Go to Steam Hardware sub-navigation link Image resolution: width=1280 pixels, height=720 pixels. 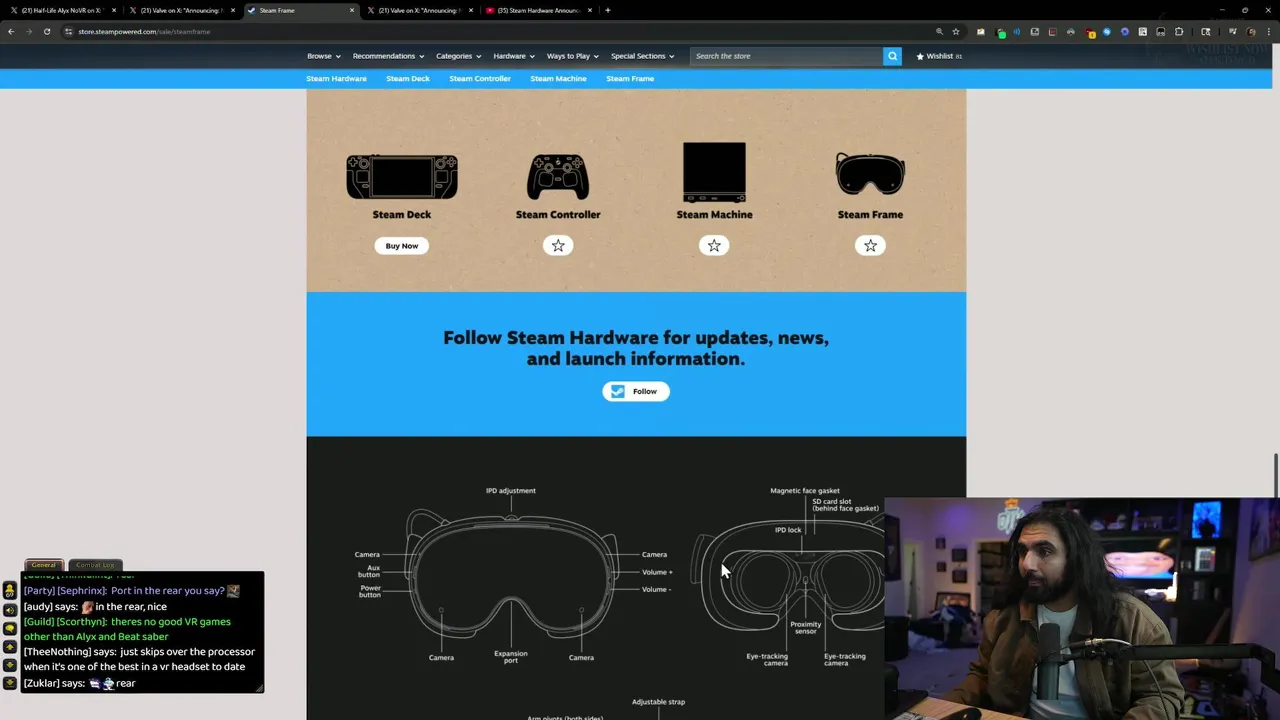click(336, 78)
